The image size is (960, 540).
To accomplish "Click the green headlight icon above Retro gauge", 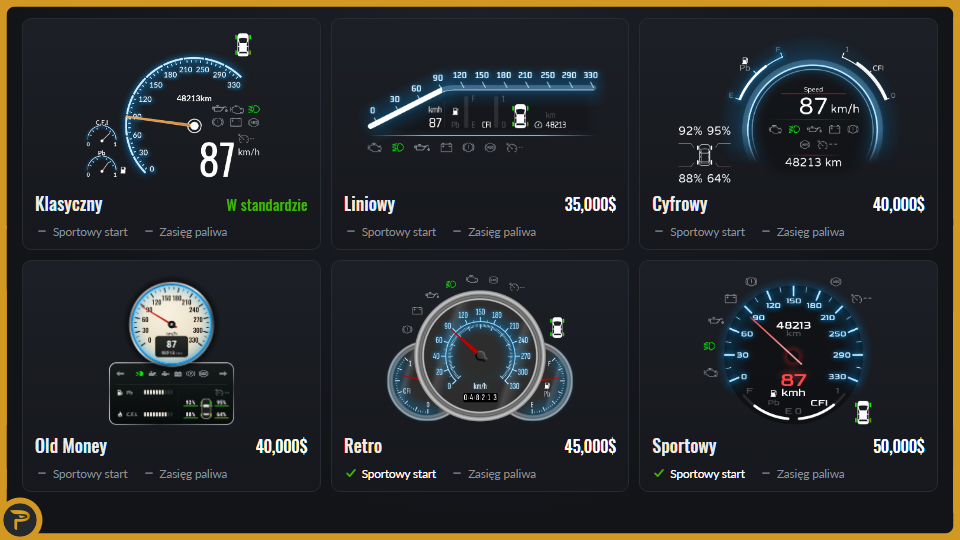I will click(x=451, y=284).
